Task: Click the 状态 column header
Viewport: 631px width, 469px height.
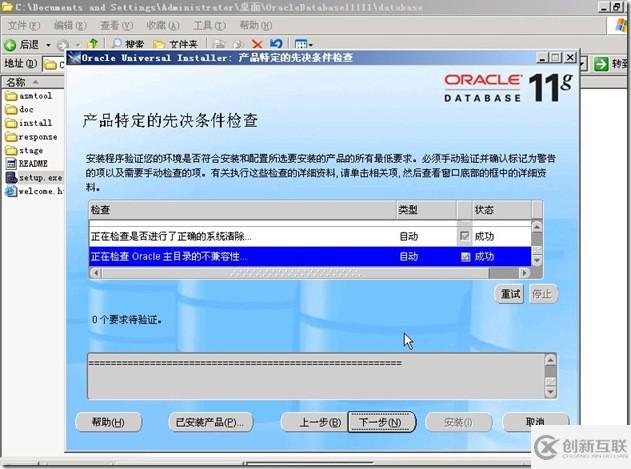Action: (x=502, y=210)
